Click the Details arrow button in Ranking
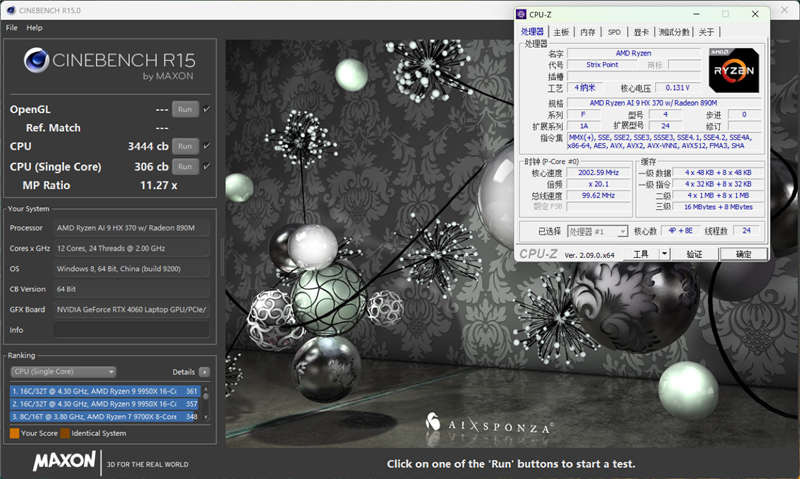 204,372
